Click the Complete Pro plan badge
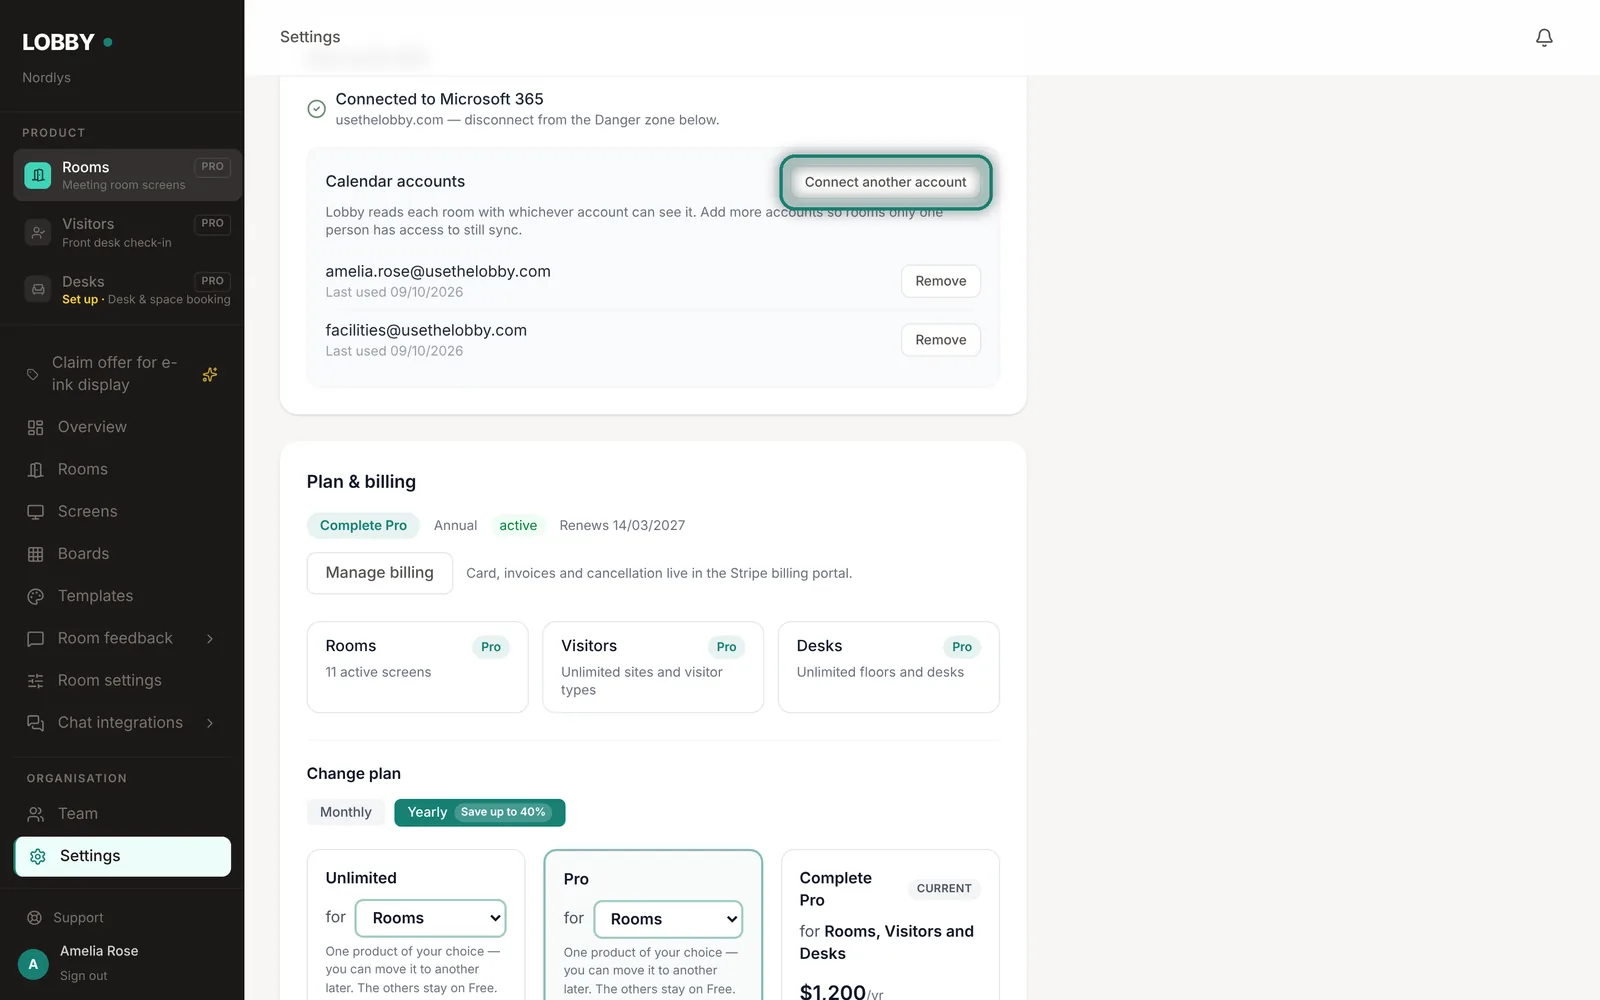The image size is (1600, 1000). point(363,525)
